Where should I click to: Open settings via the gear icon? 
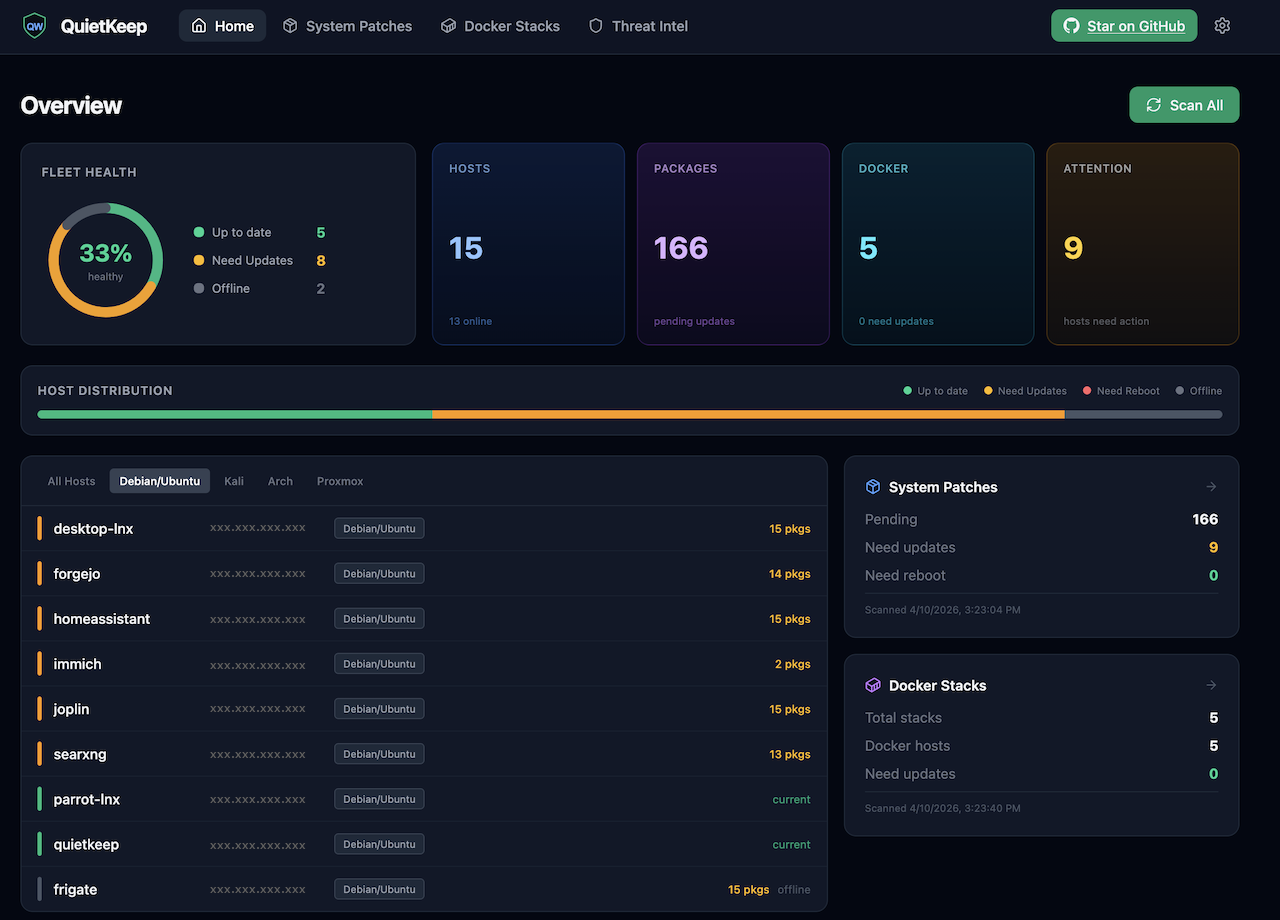[x=1222, y=25]
